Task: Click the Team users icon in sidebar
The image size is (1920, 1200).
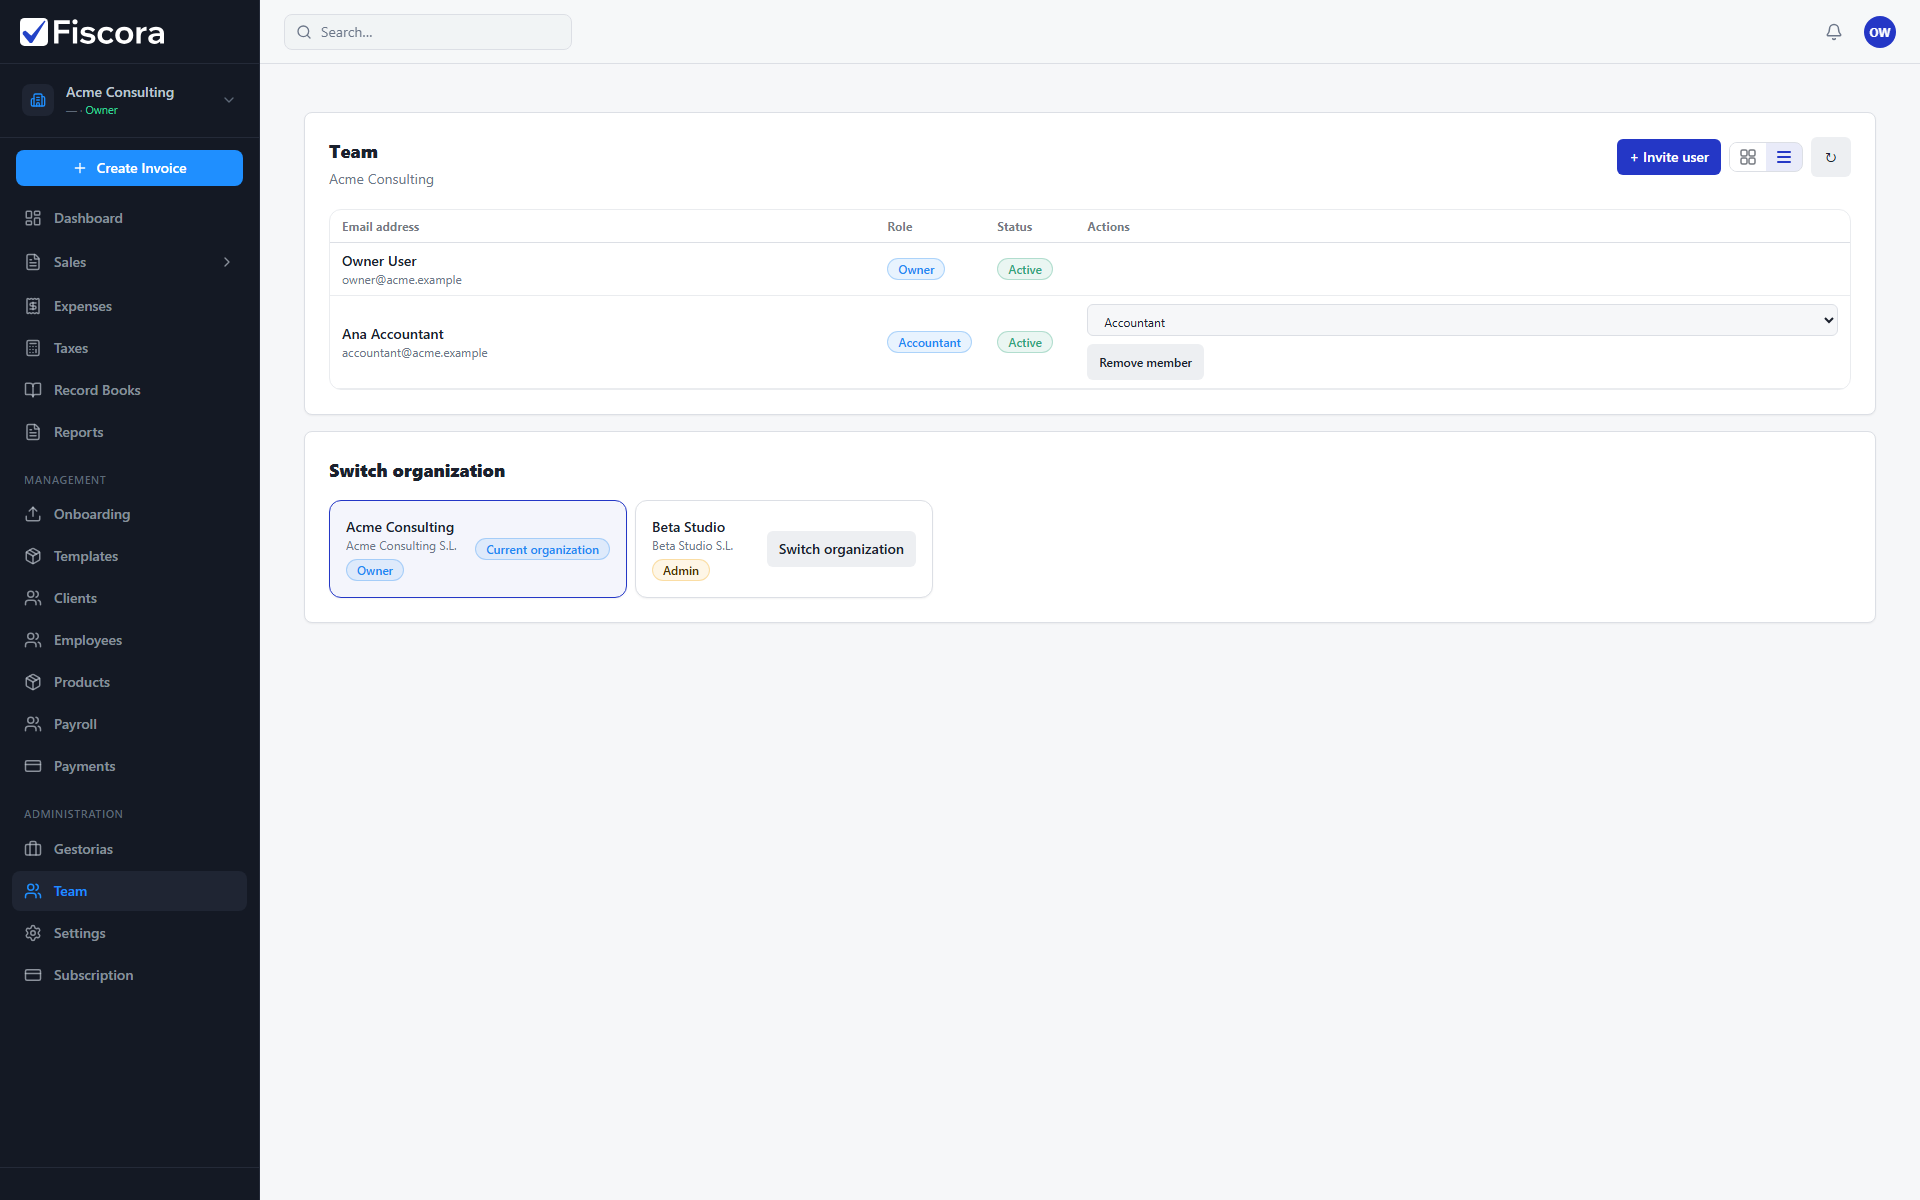Action: (33, 891)
